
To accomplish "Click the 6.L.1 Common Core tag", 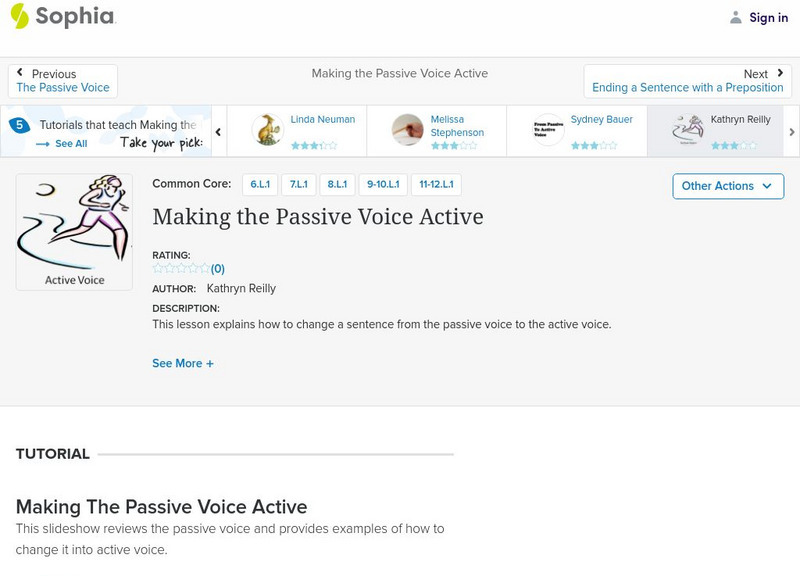I will pyautogui.click(x=259, y=185).
